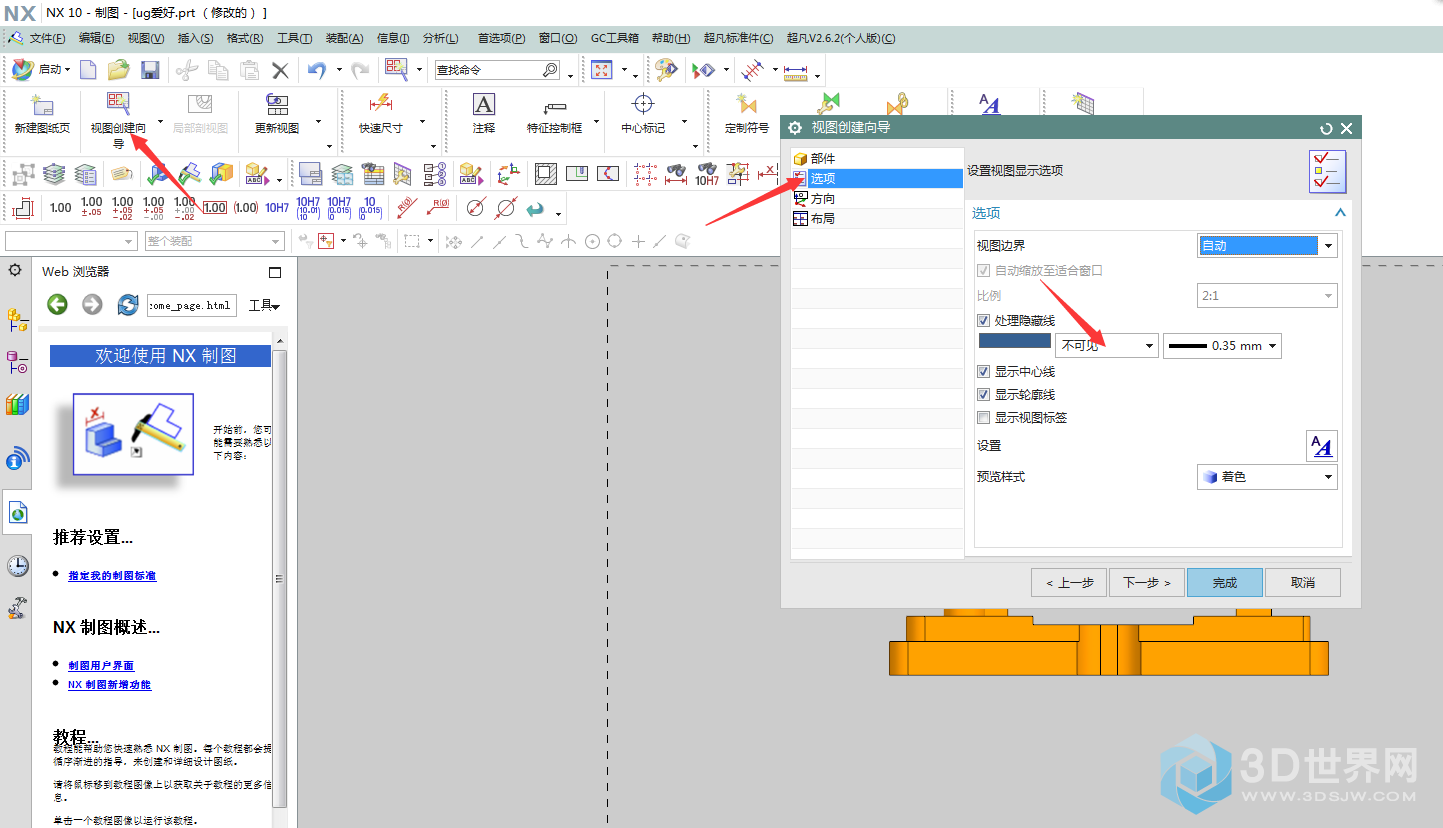Click the 更新视图 update views tool
The width and height of the screenshot is (1443, 828).
point(277,116)
